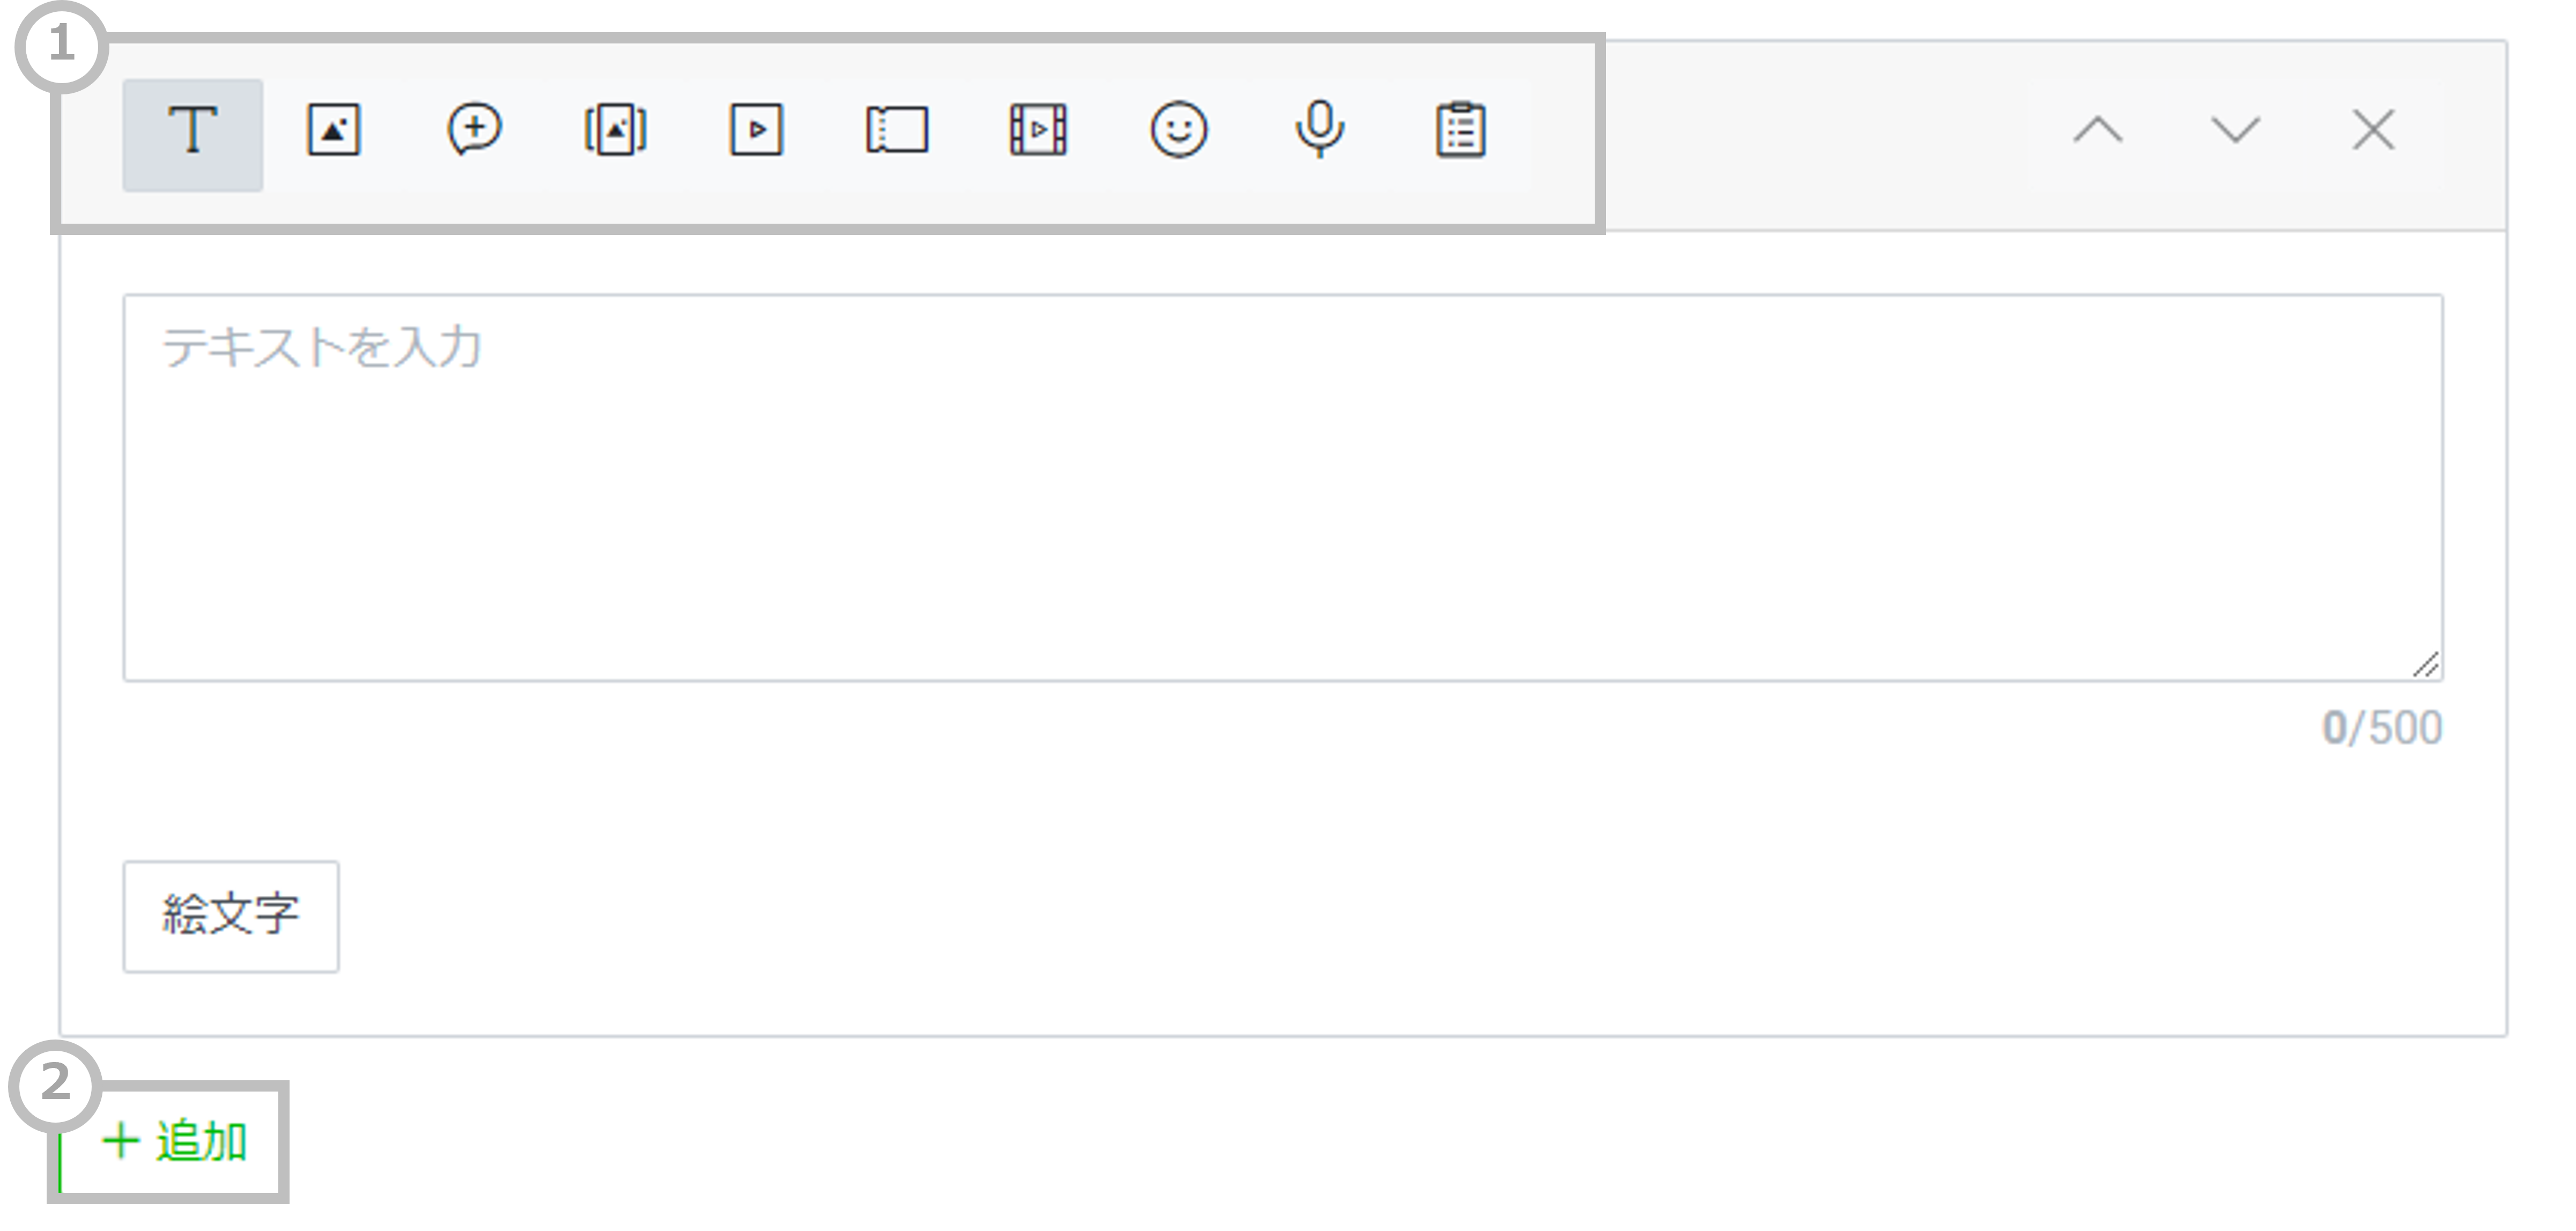Choose the photo image message icon

coord(333,130)
